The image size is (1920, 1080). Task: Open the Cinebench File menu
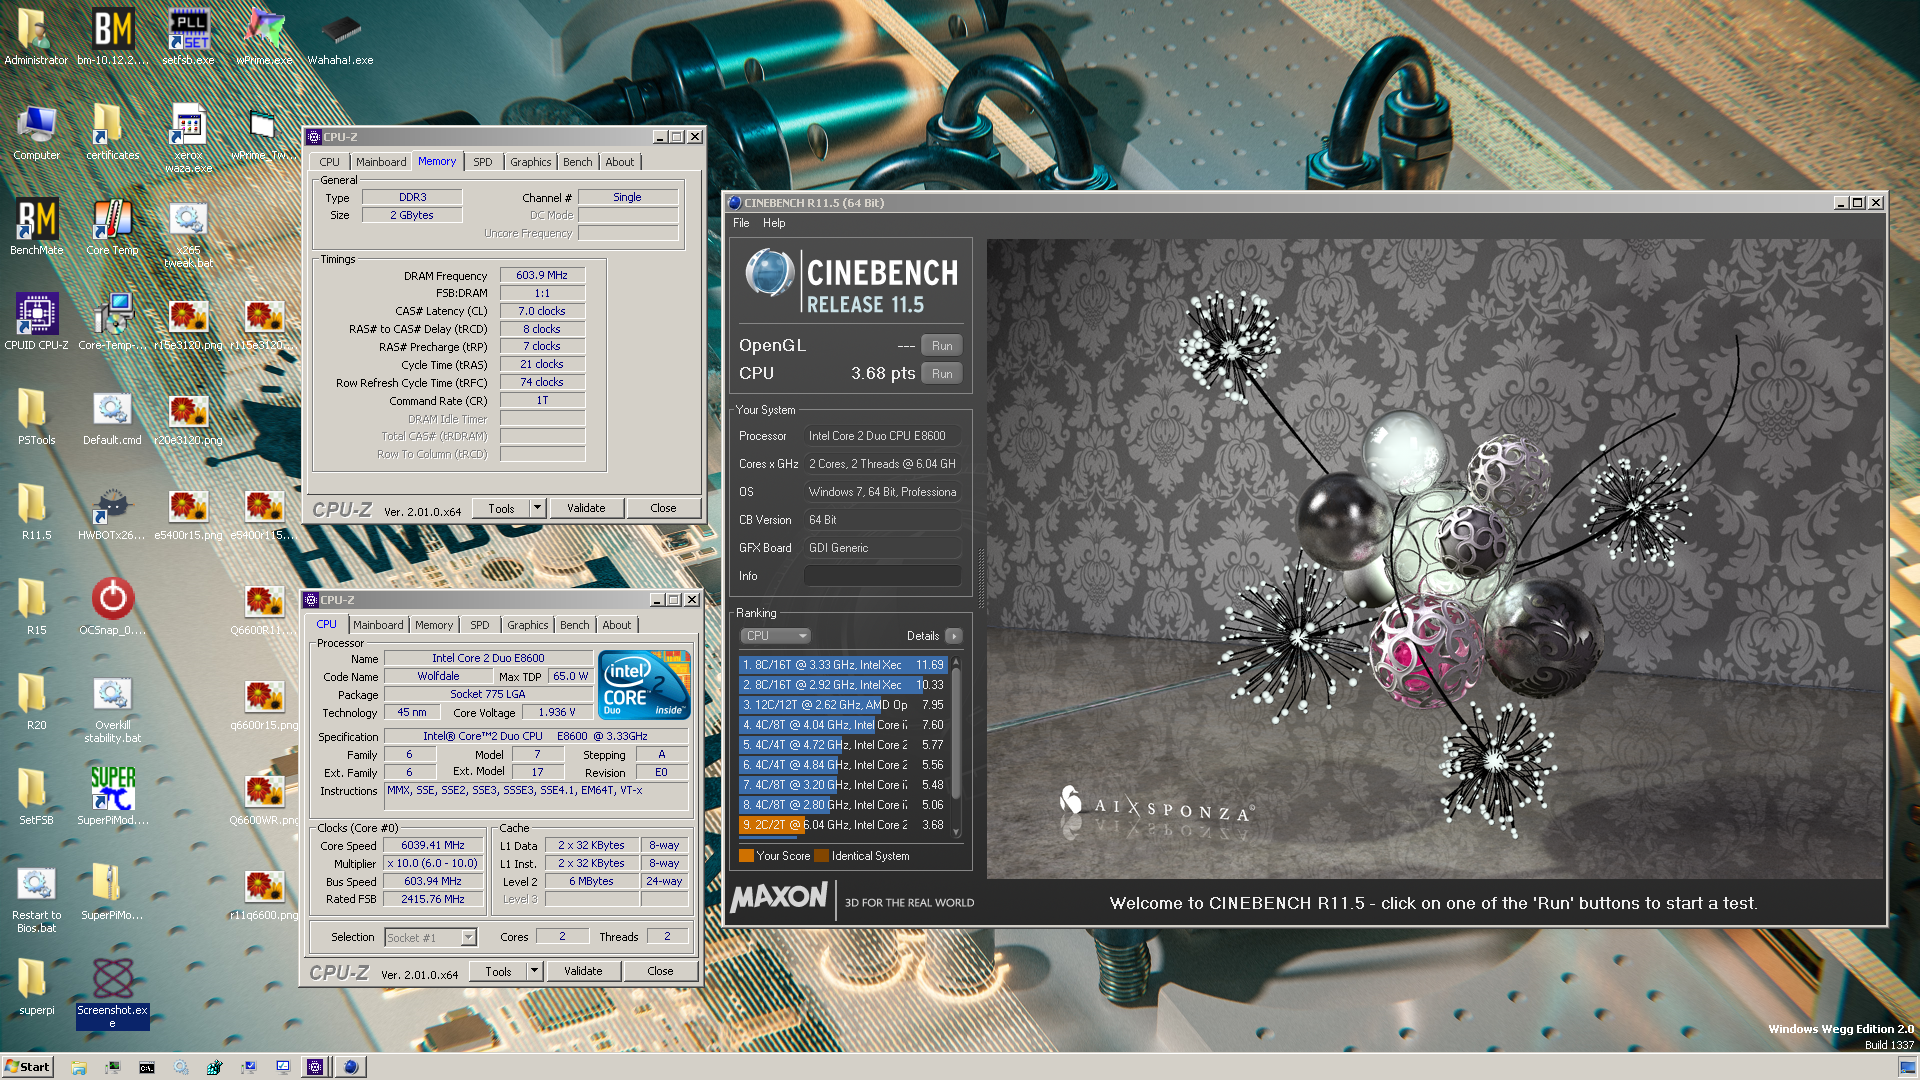pyautogui.click(x=741, y=223)
